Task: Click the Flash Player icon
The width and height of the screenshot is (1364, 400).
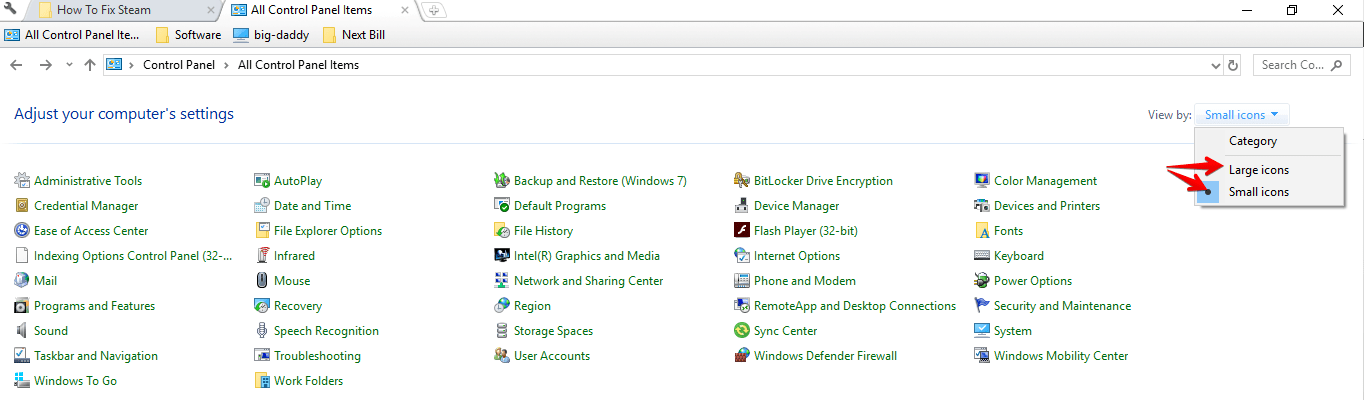Action: point(742,231)
